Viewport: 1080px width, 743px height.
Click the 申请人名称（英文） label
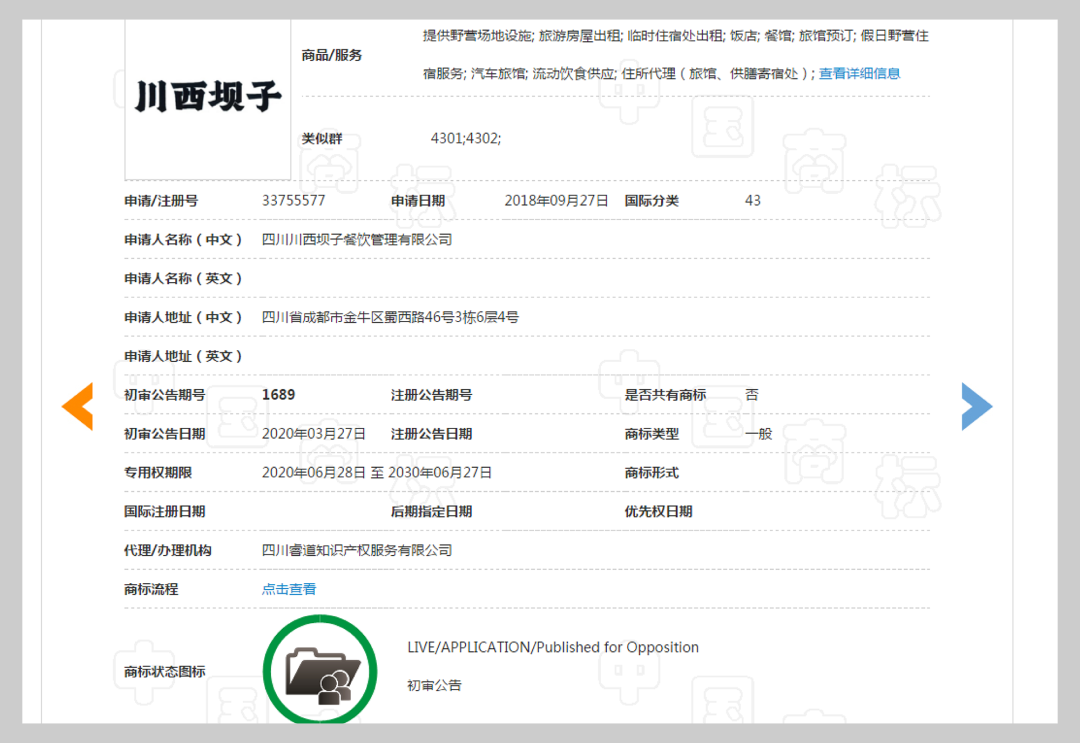coord(183,279)
